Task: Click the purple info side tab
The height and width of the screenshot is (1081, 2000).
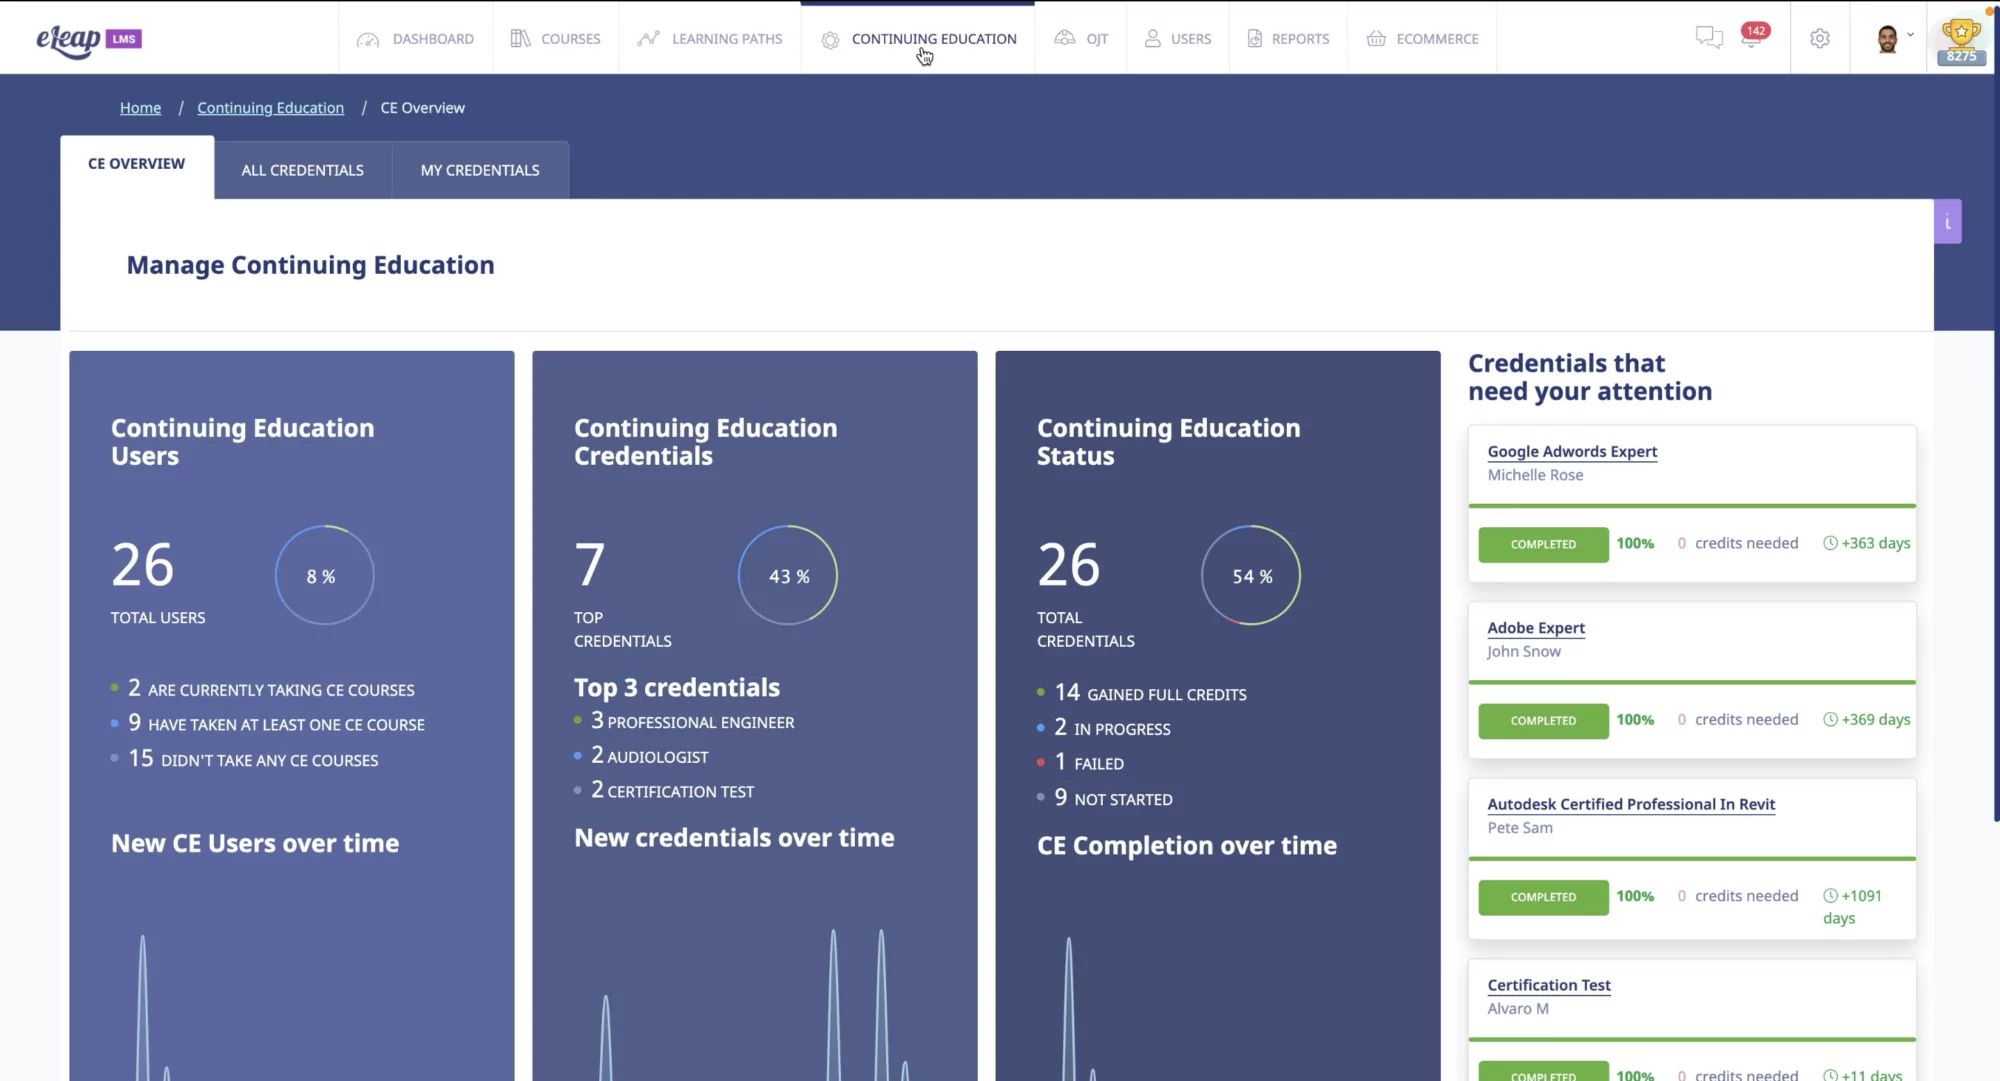Action: pos(1948,222)
